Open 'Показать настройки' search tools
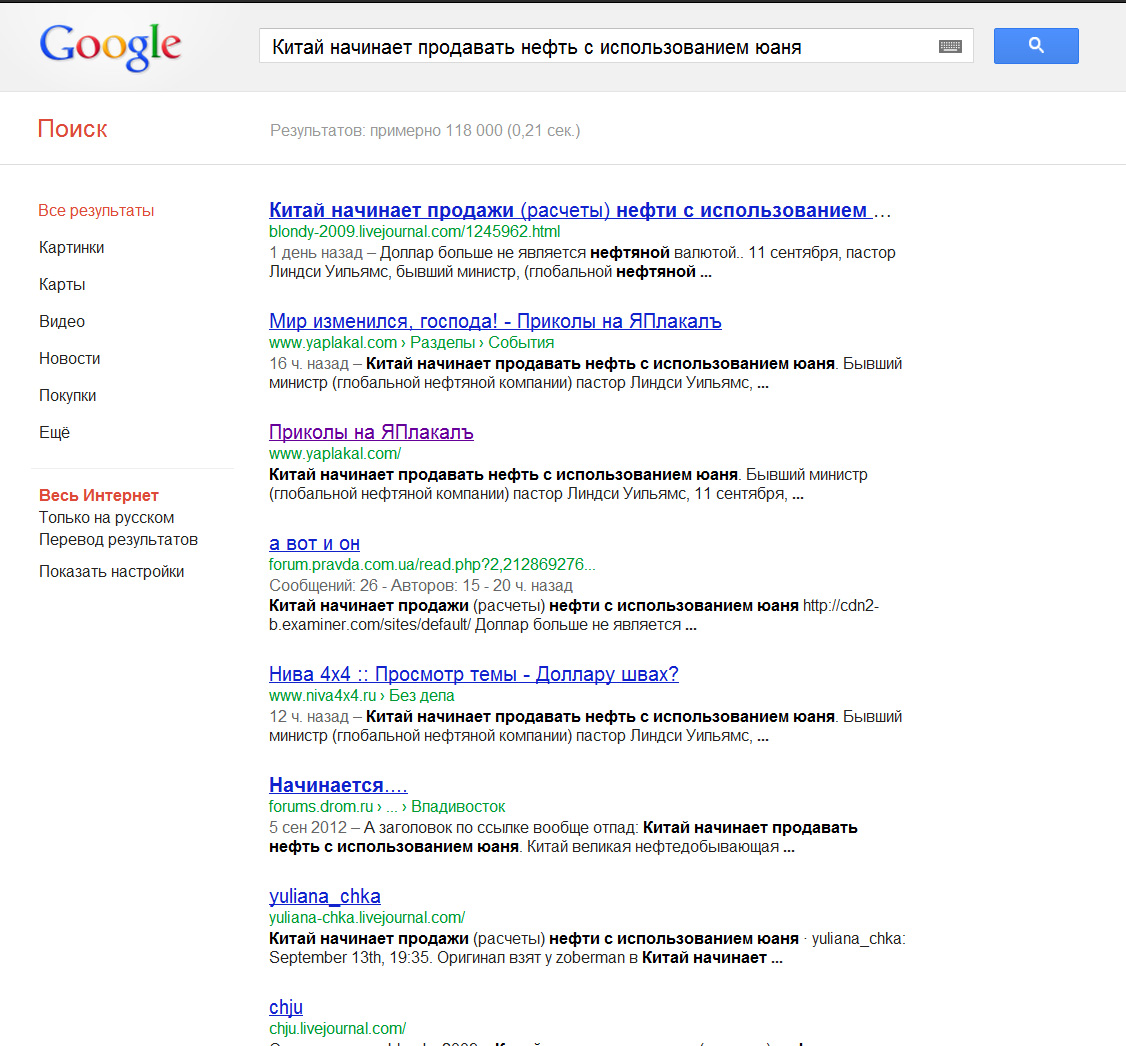 [x=111, y=571]
